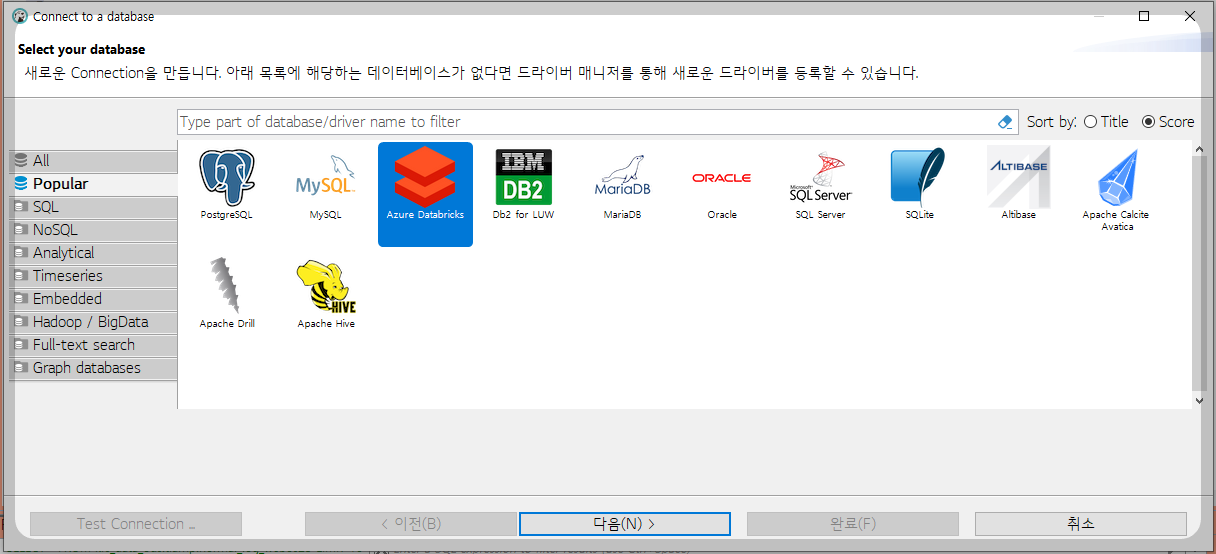Open the Full-text search category
This screenshot has height=554, width=1216.
(x=93, y=345)
